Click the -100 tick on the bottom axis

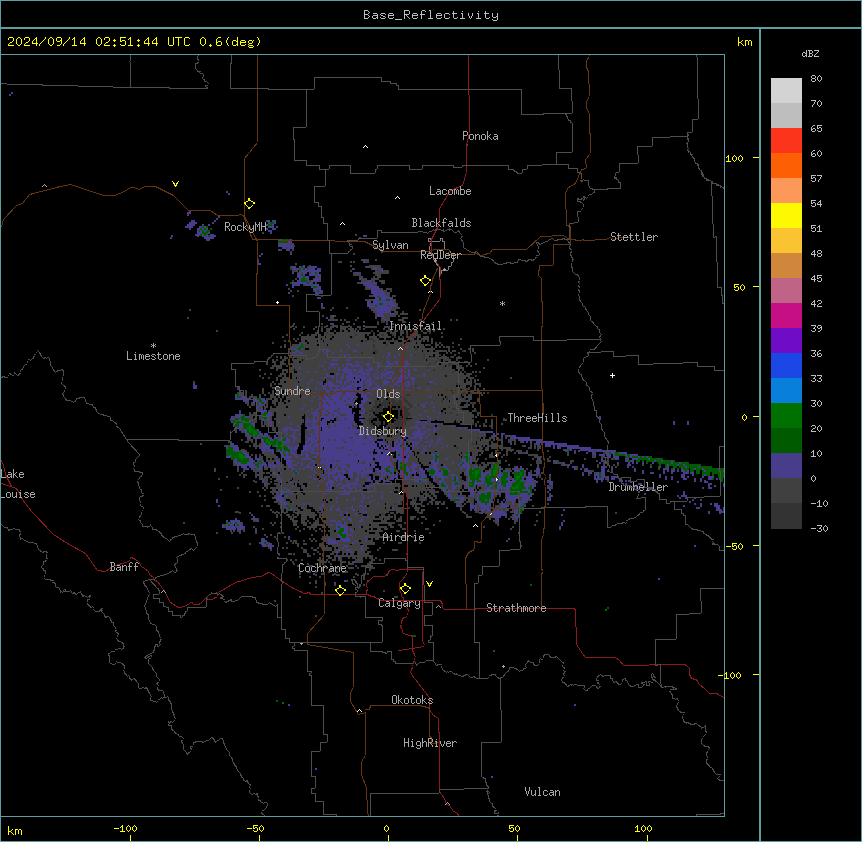point(125,828)
